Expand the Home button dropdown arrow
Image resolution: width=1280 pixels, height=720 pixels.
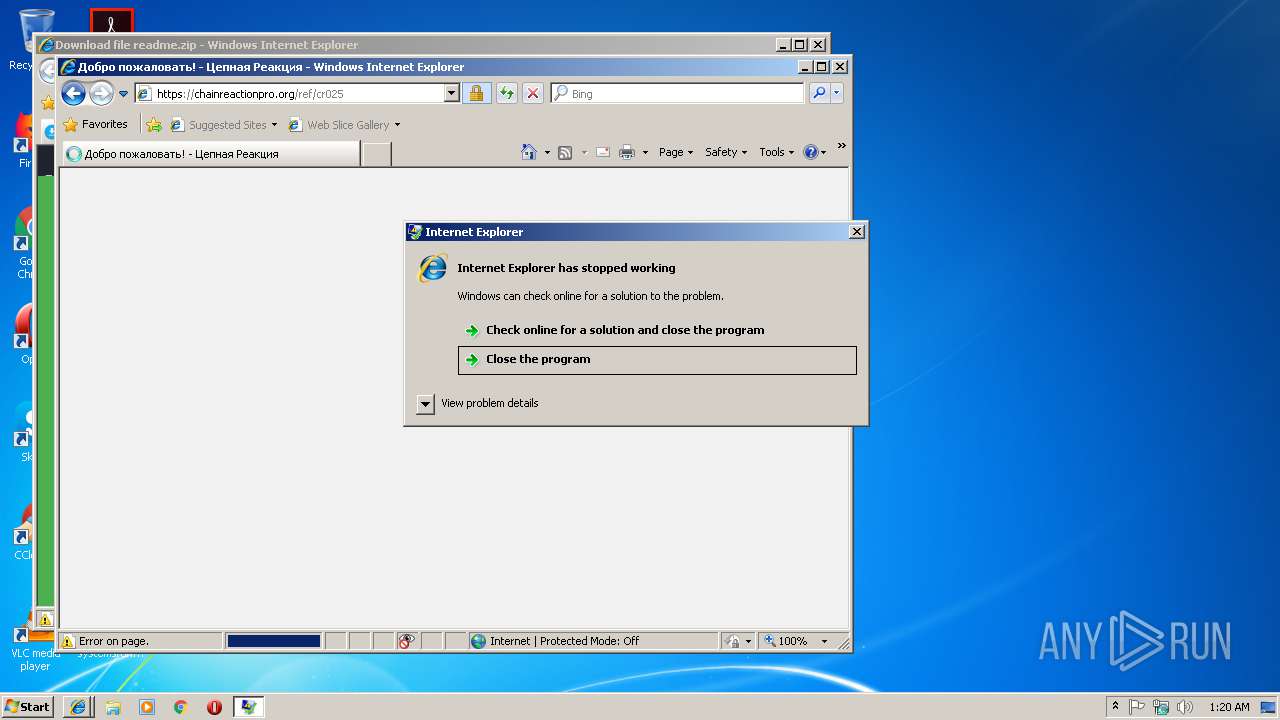[547, 153]
